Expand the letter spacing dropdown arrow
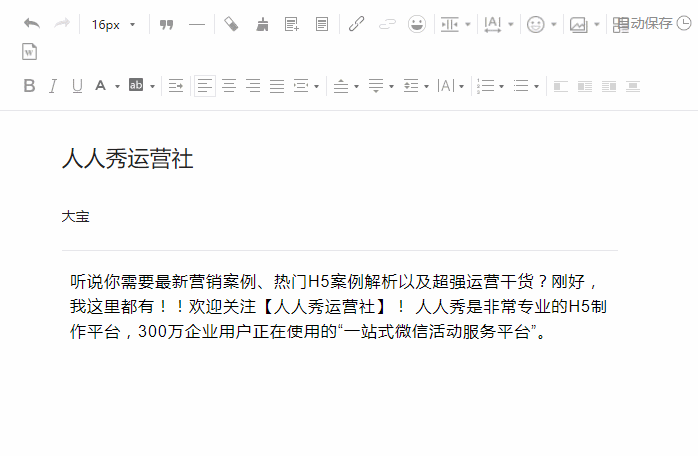This screenshot has width=698, height=456. (x=461, y=86)
